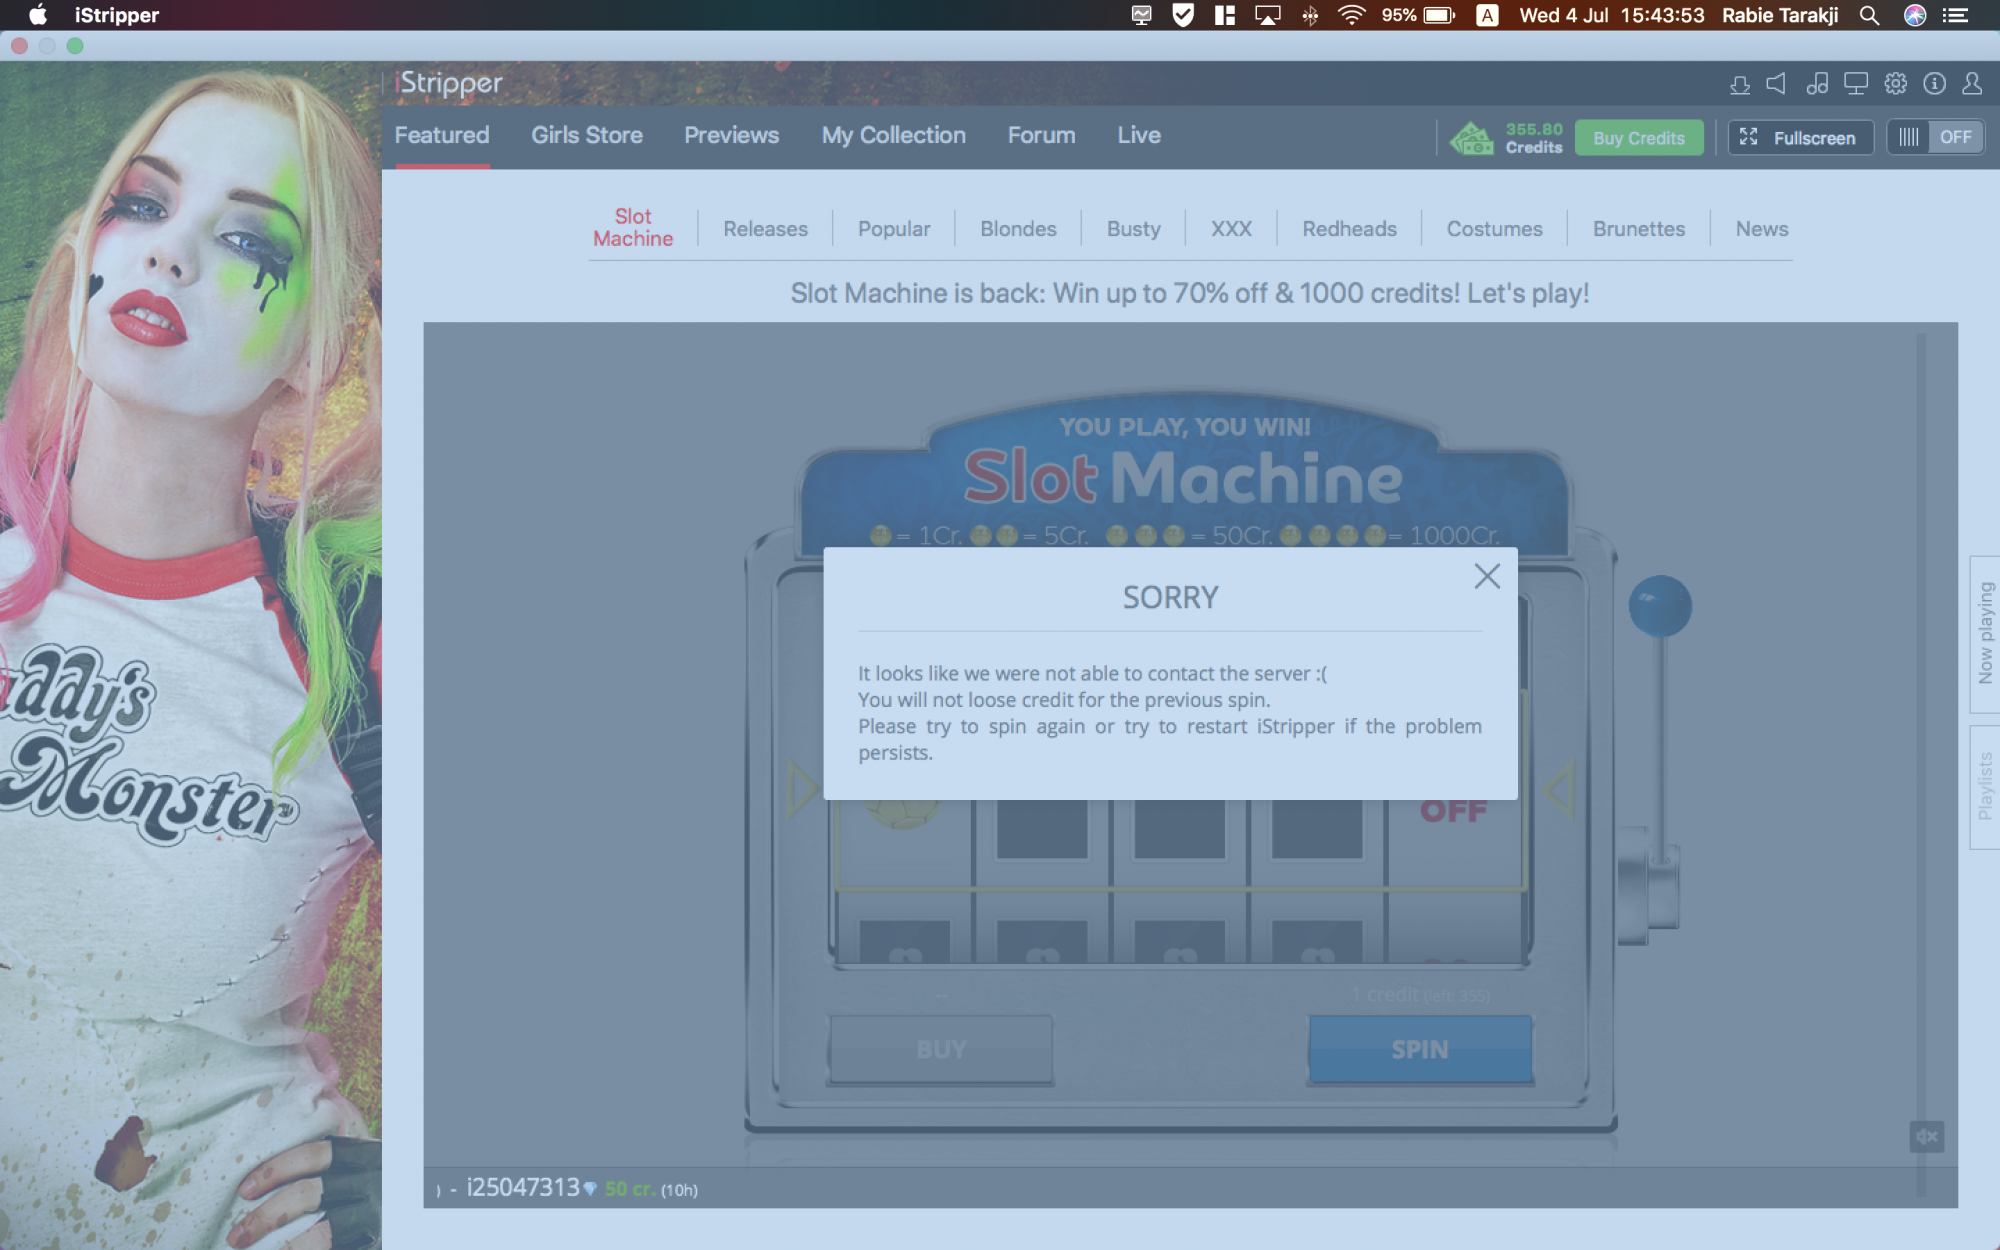The height and width of the screenshot is (1250, 2000).
Task: Click the i25047313 card label
Action: coord(523,1187)
